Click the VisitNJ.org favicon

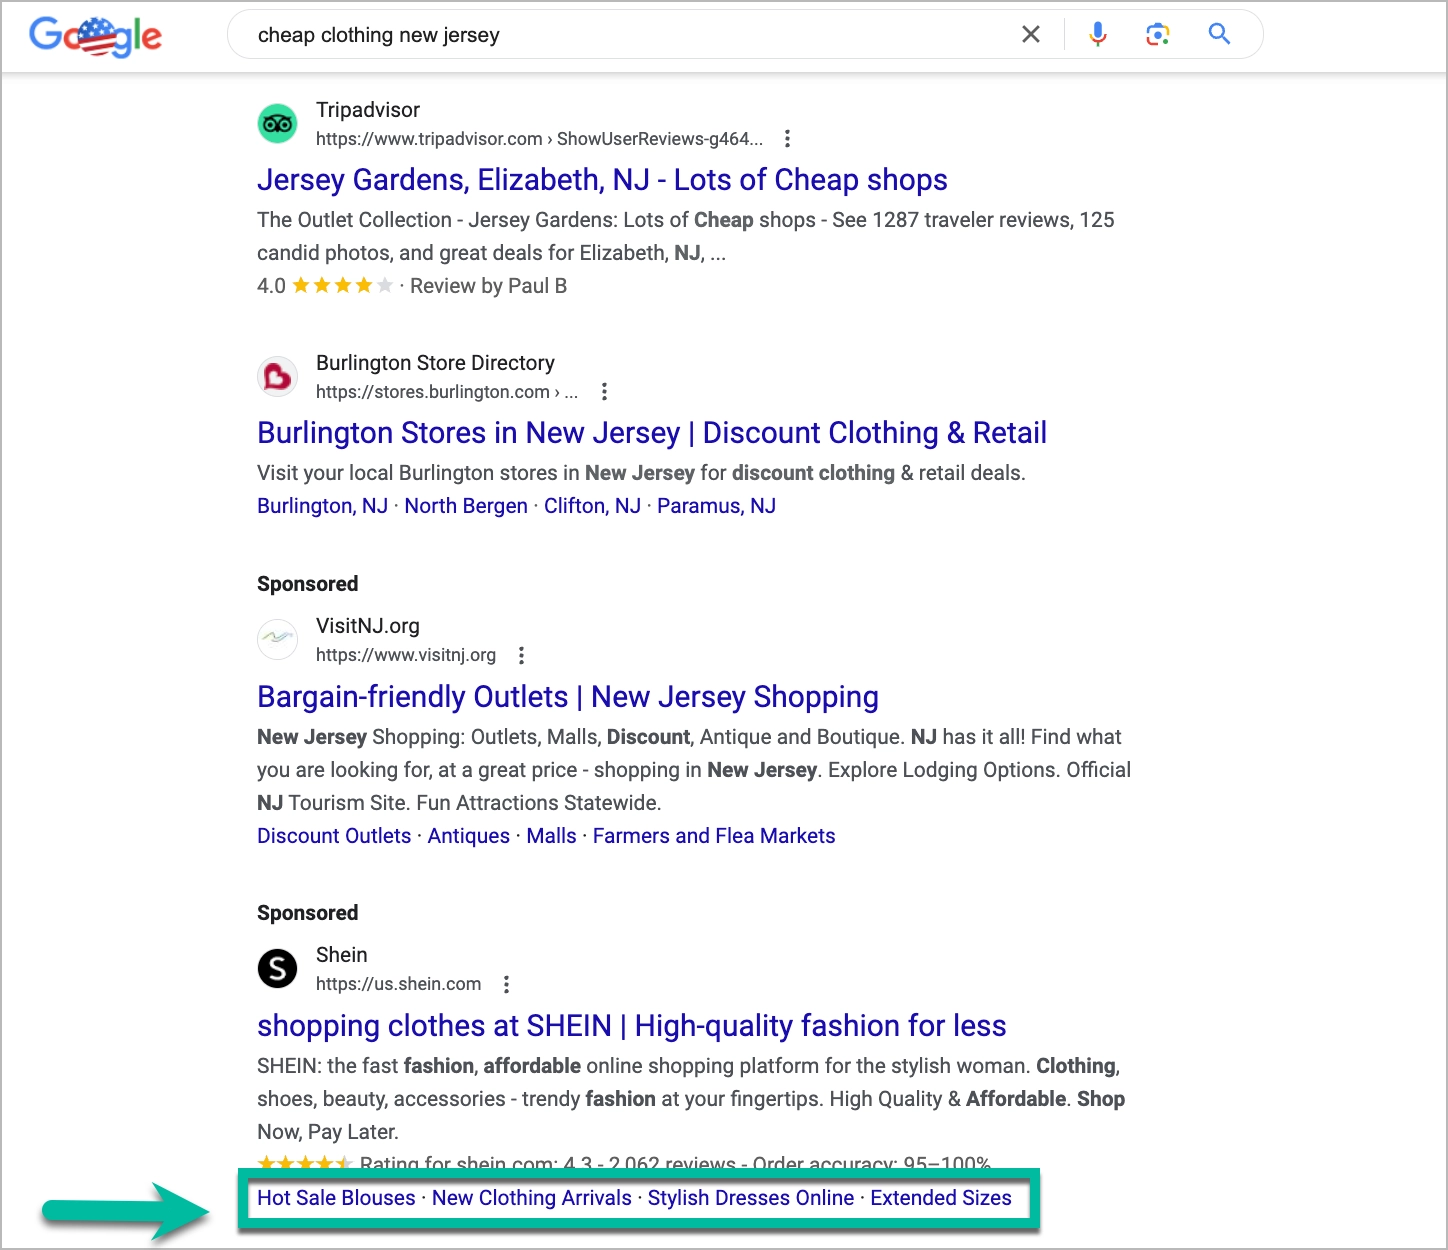pyautogui.click(x=277, y=639)
